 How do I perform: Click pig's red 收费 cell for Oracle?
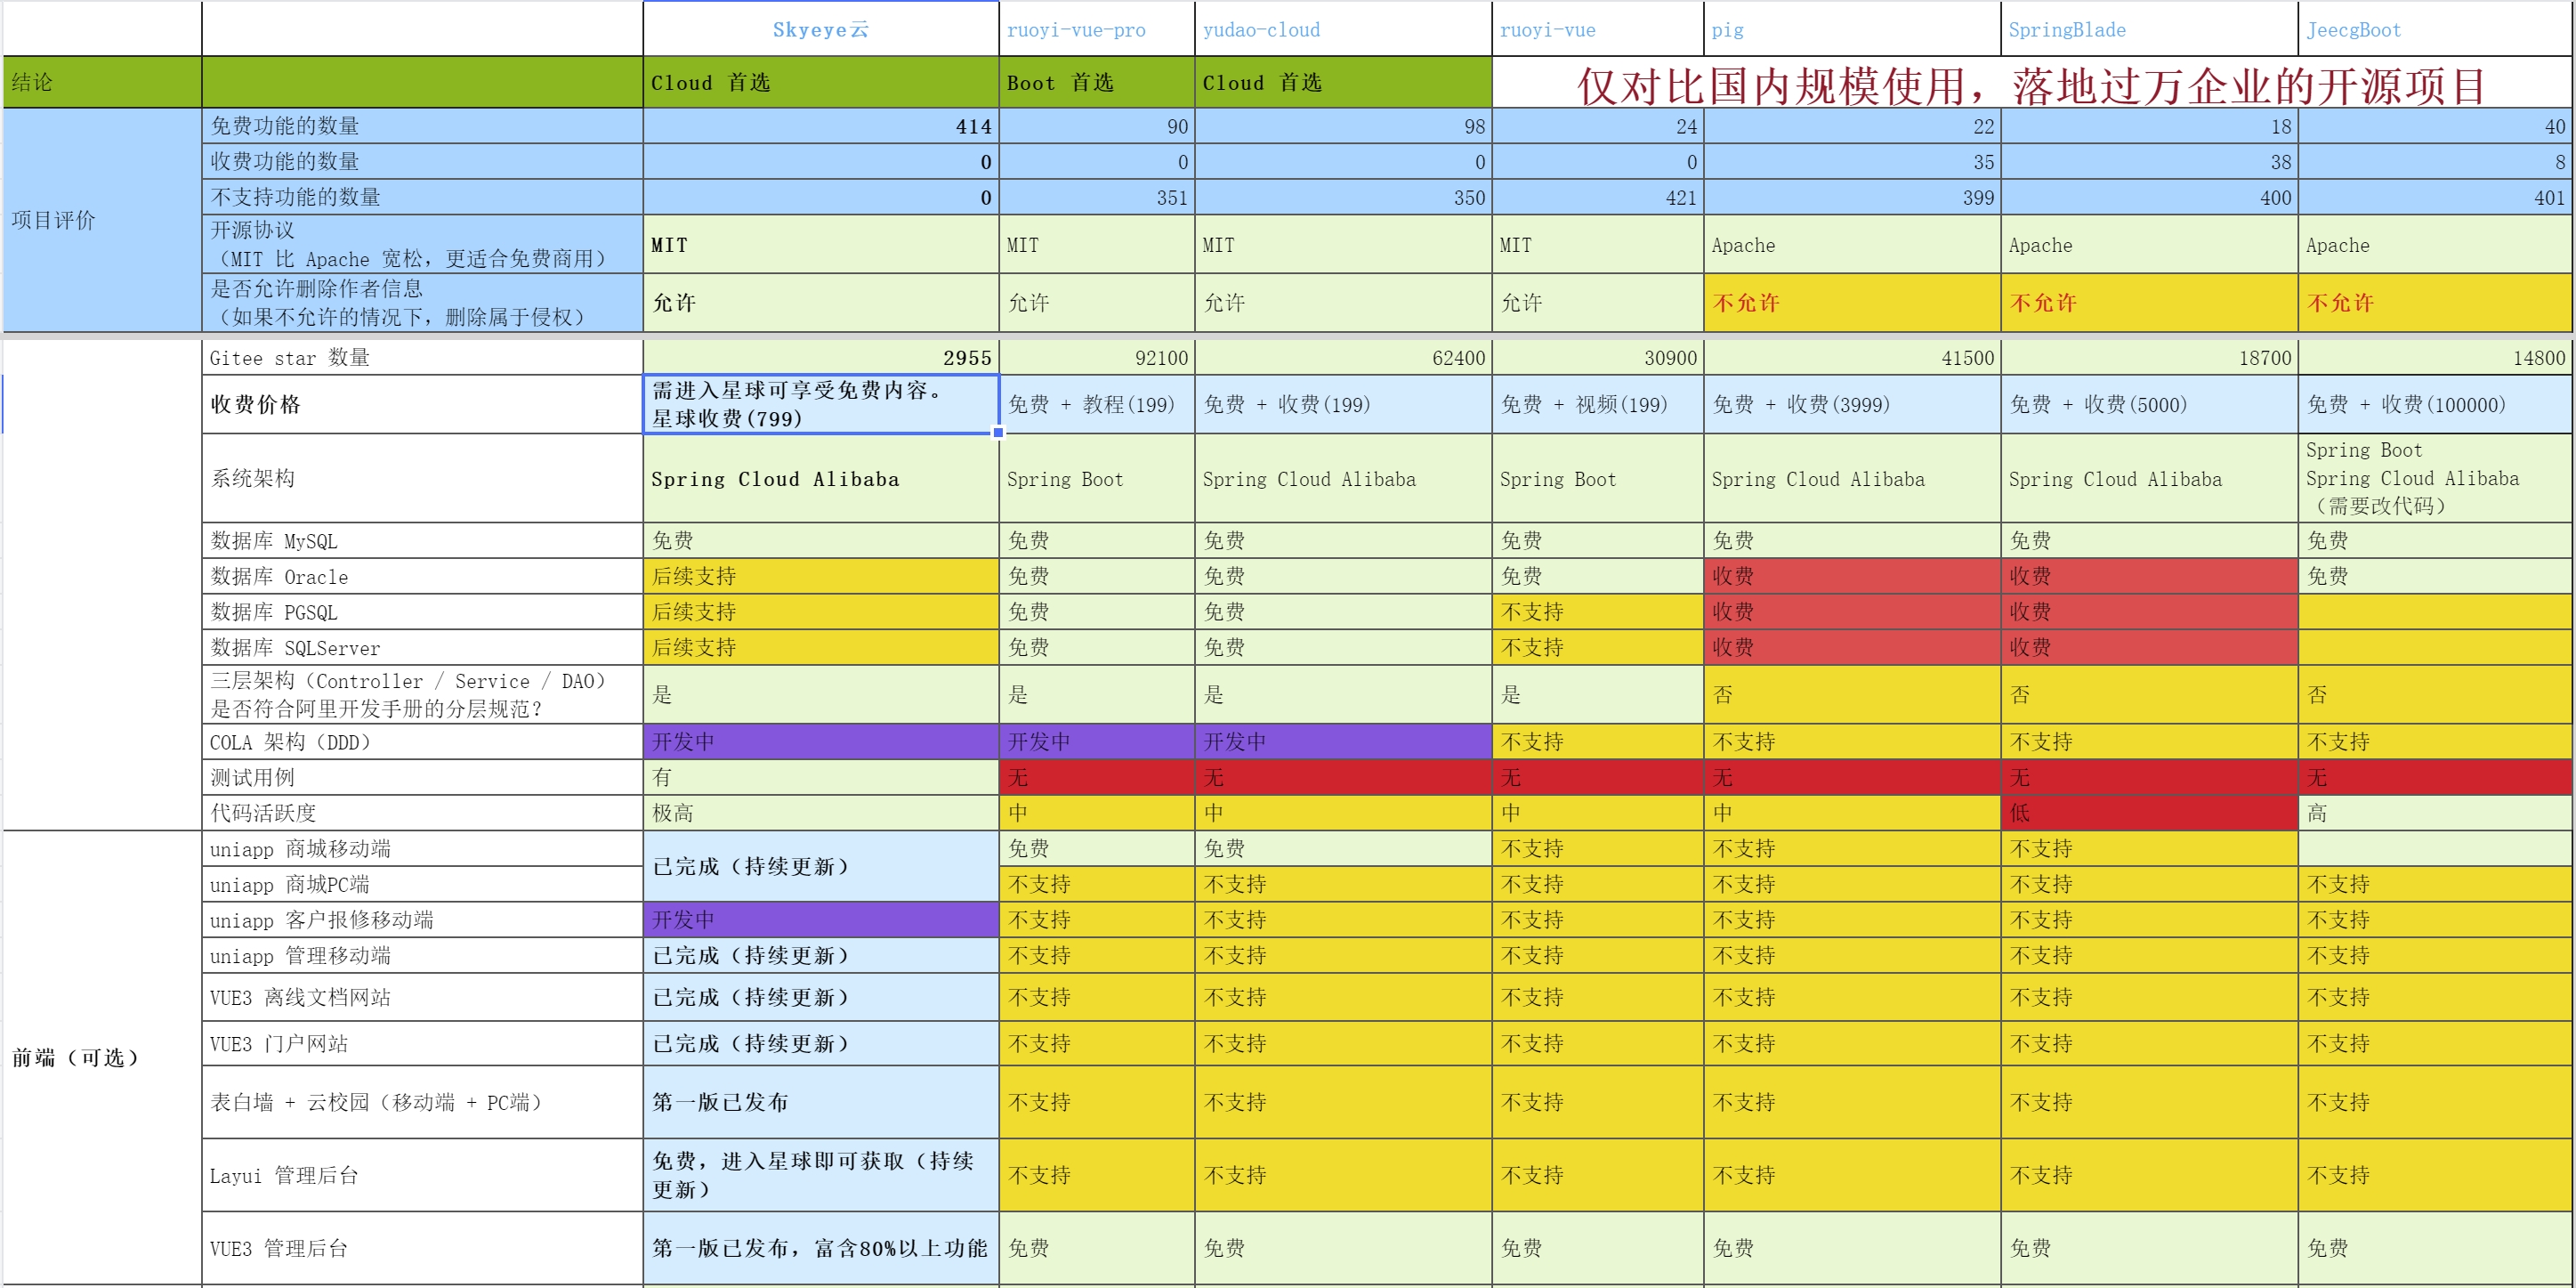[x=1852, y=576]
